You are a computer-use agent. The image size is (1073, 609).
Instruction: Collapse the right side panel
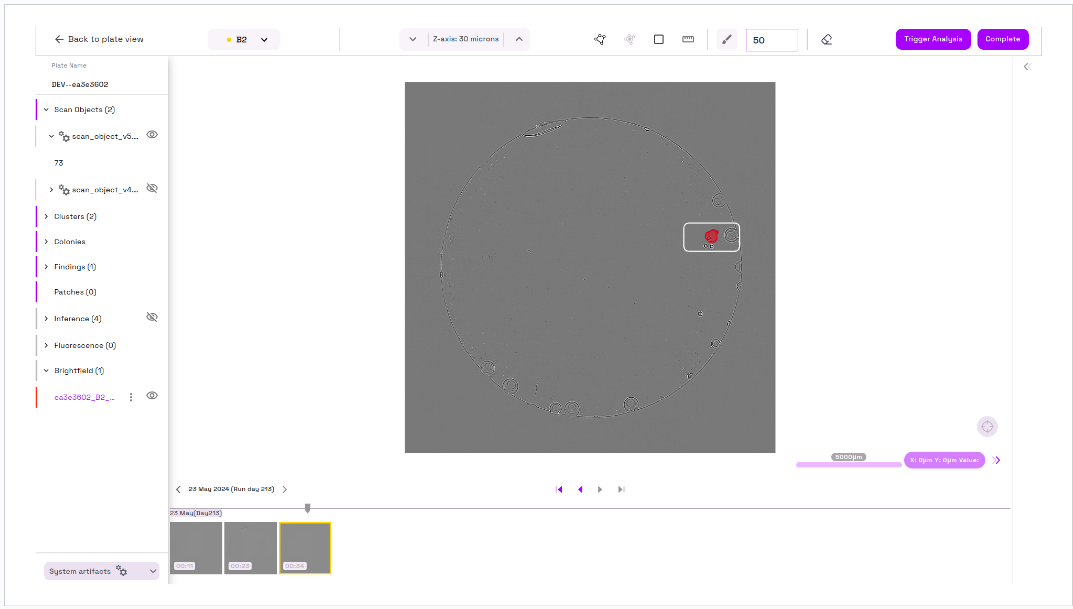(1026, 66)
